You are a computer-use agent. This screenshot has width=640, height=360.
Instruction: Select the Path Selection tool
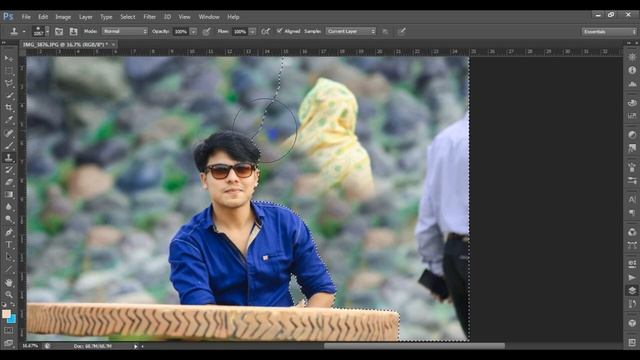coord(9,257)
